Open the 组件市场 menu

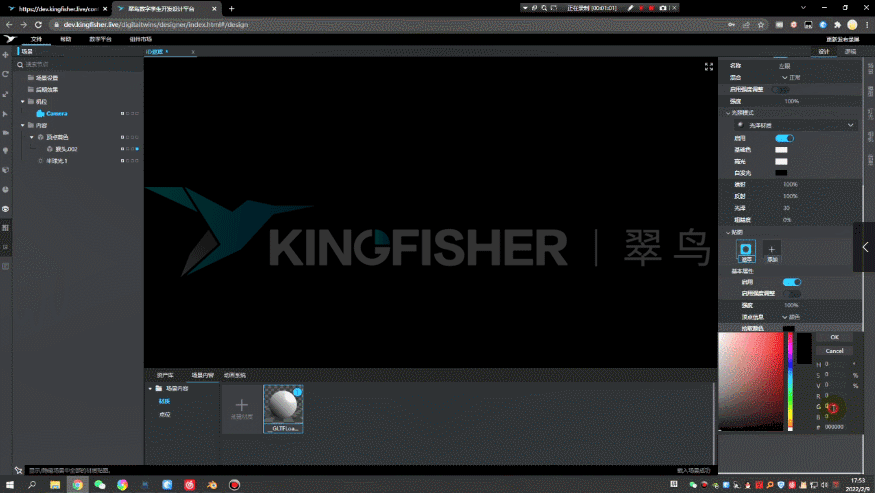pyautogui.click(x=141, y=39)
